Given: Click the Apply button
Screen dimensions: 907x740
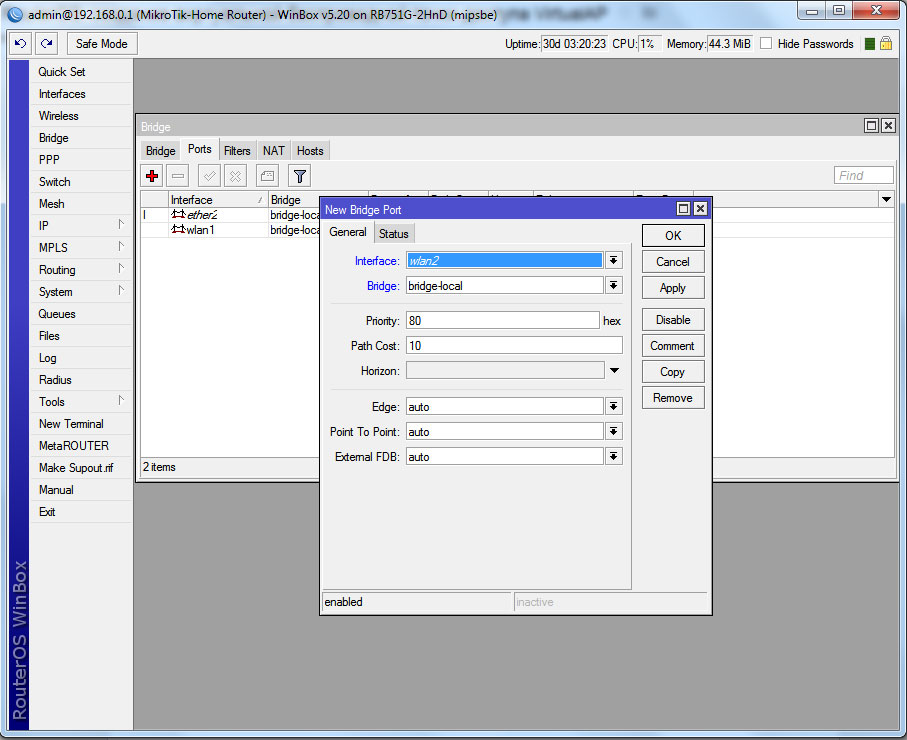Looking at the screenshot, I should 672,288.
